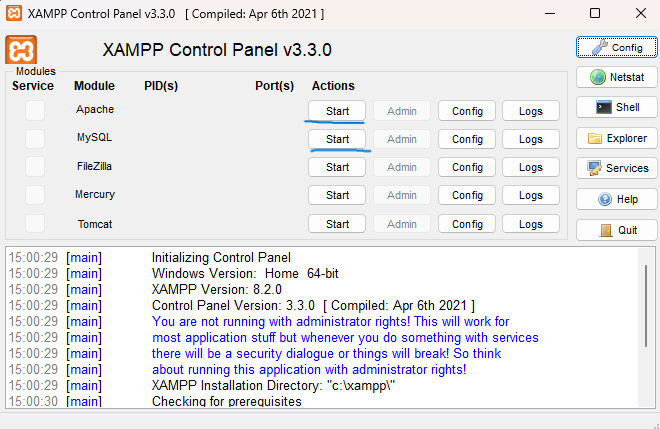
Task: Open Config for the Apache module
Action: click(x=467, y=111)
